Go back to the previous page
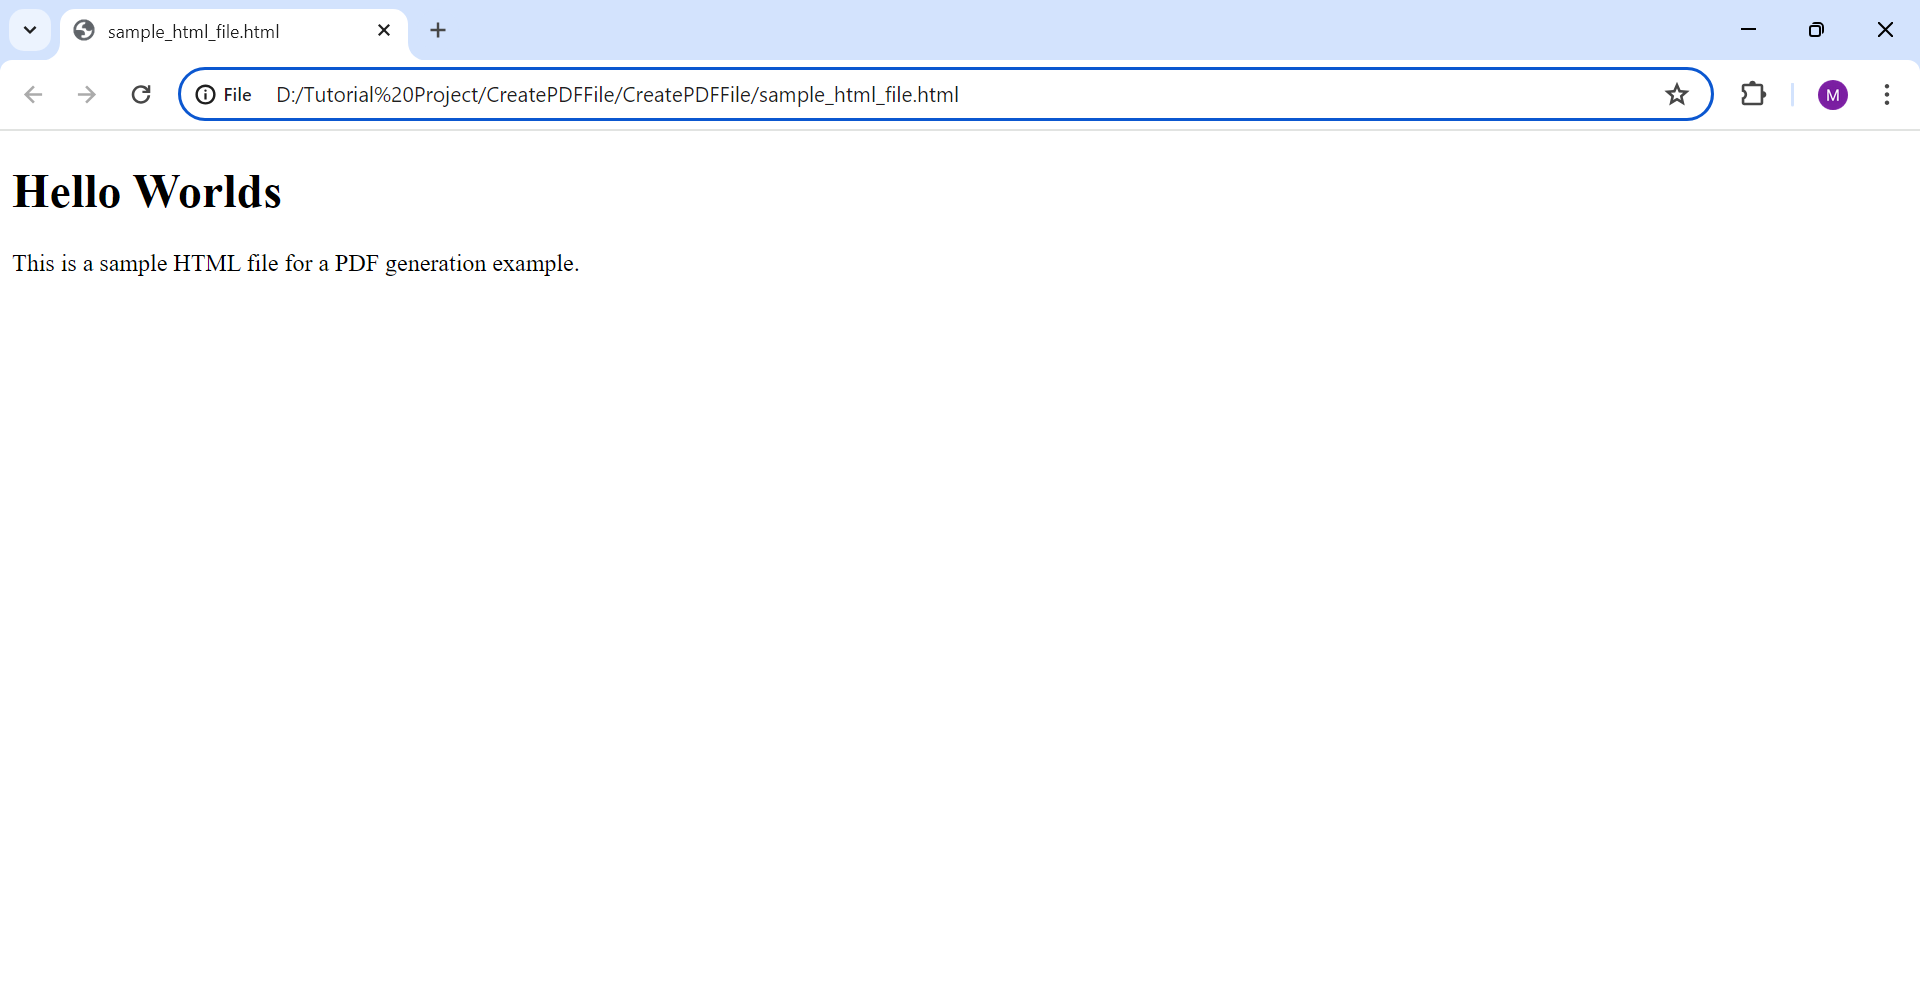Screen dimensions: 1920x1008 tap(33, 94)
